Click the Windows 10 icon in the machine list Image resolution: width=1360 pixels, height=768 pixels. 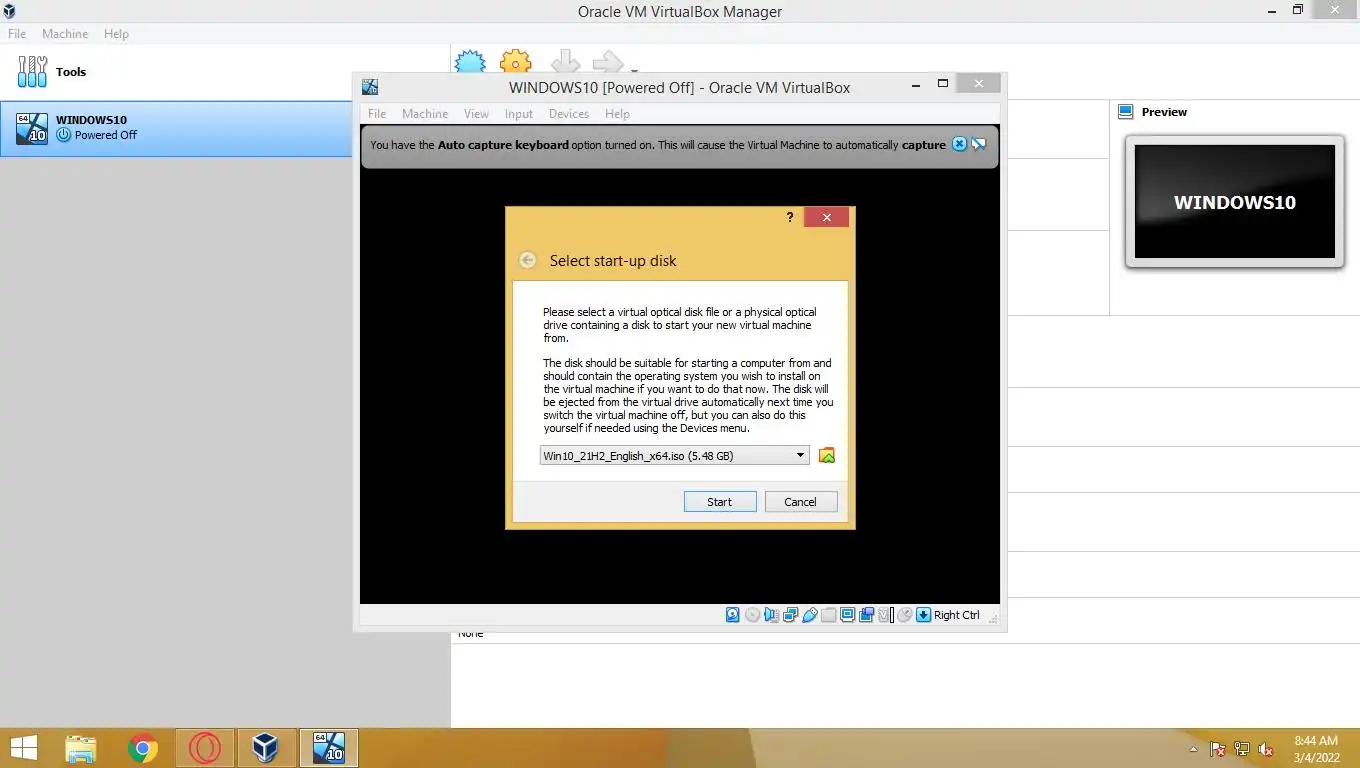point(32,128)
